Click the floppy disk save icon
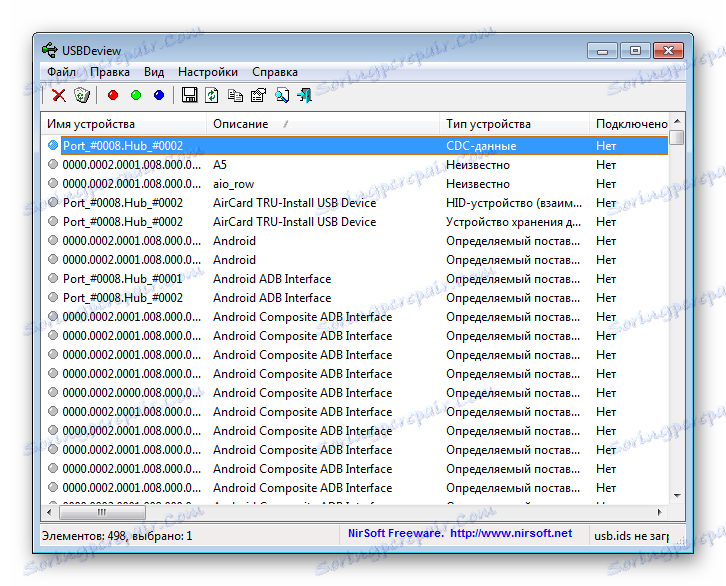Screen dimensions: 726x586 [x=189, y=95]
